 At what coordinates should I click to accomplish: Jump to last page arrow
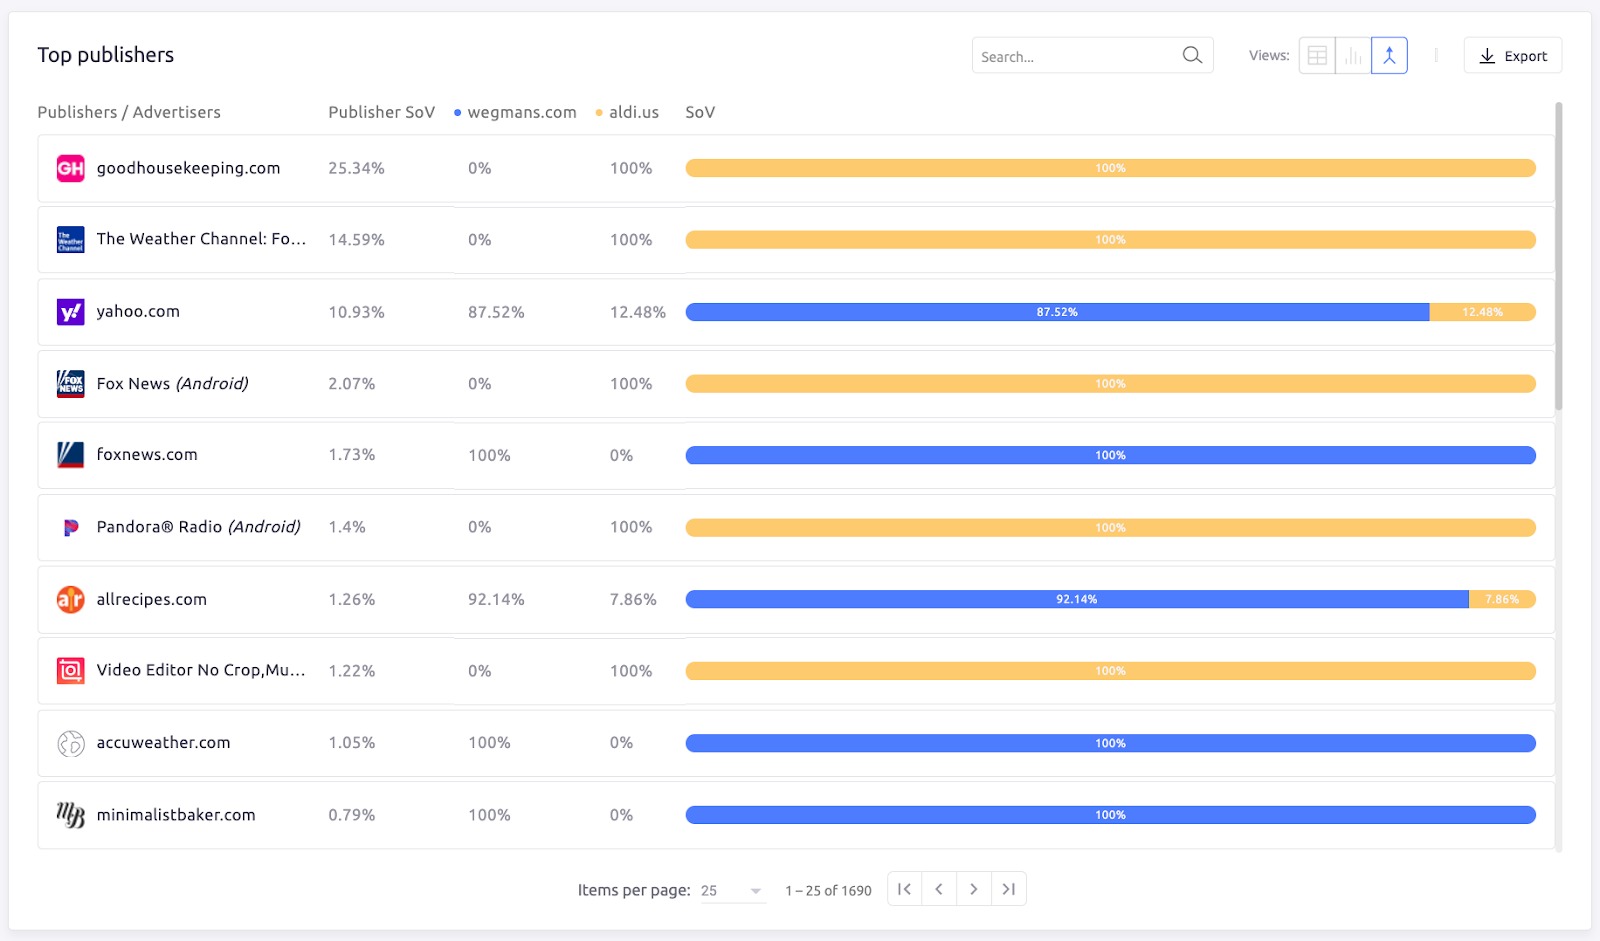click(1009, 889)
